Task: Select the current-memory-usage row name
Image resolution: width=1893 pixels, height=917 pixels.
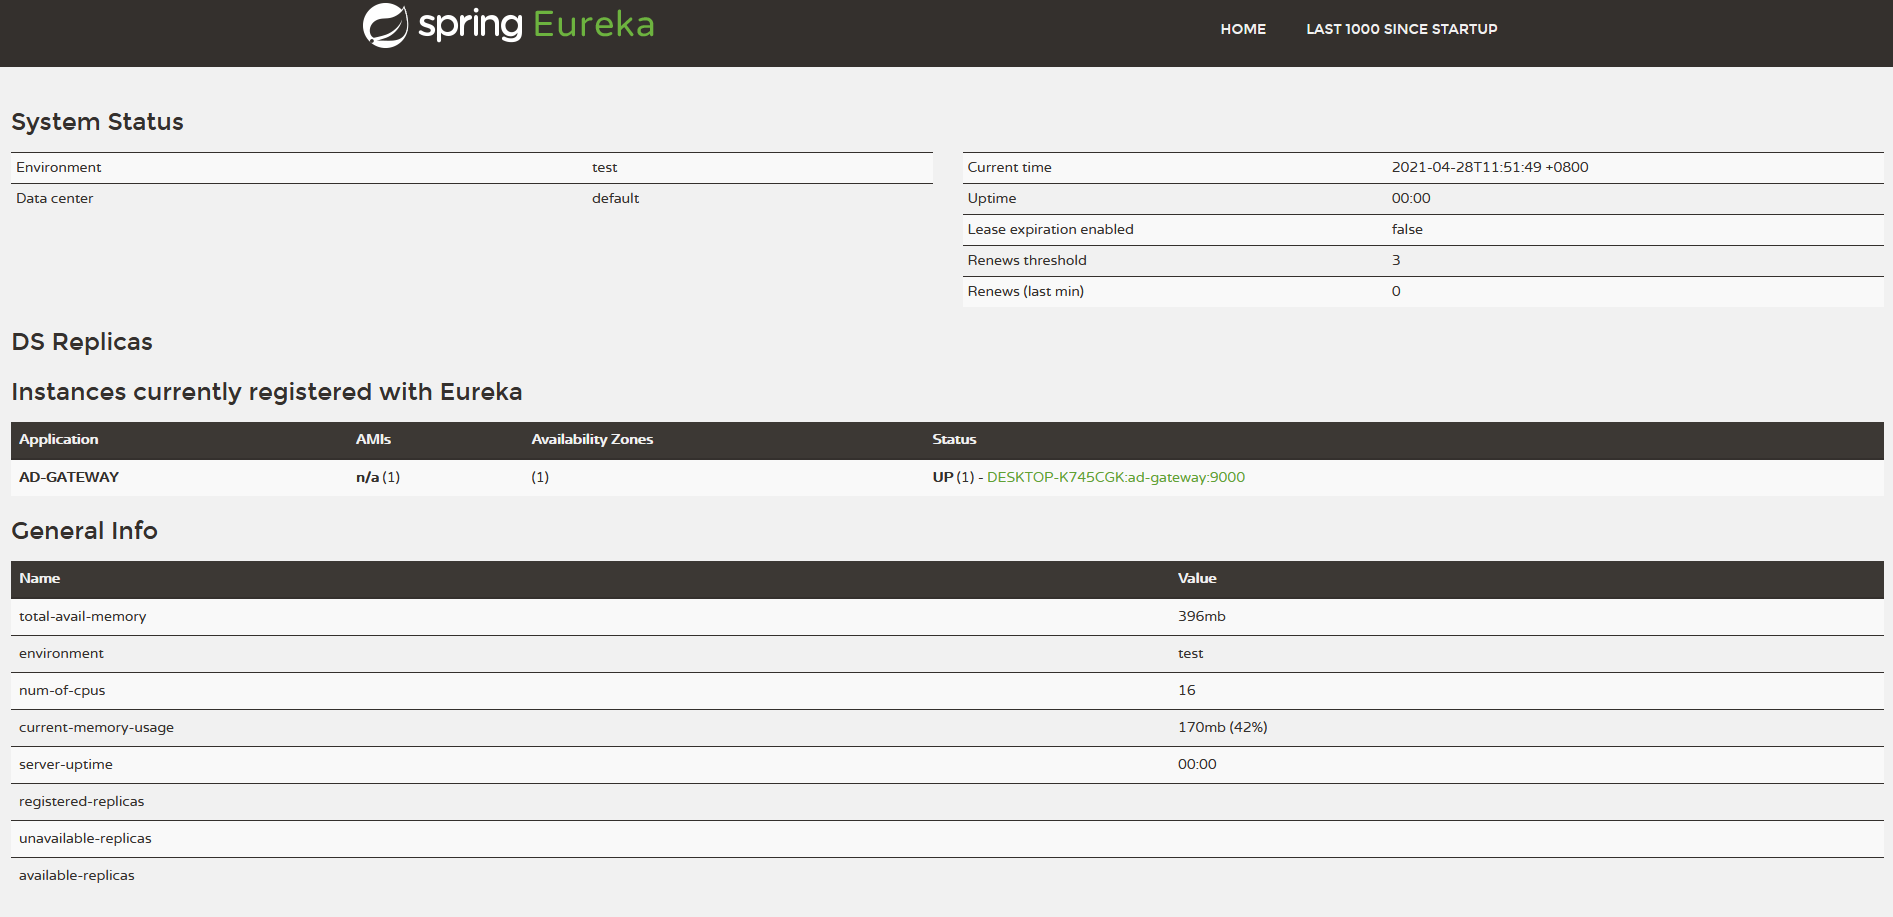Action: tap(96, 727)
